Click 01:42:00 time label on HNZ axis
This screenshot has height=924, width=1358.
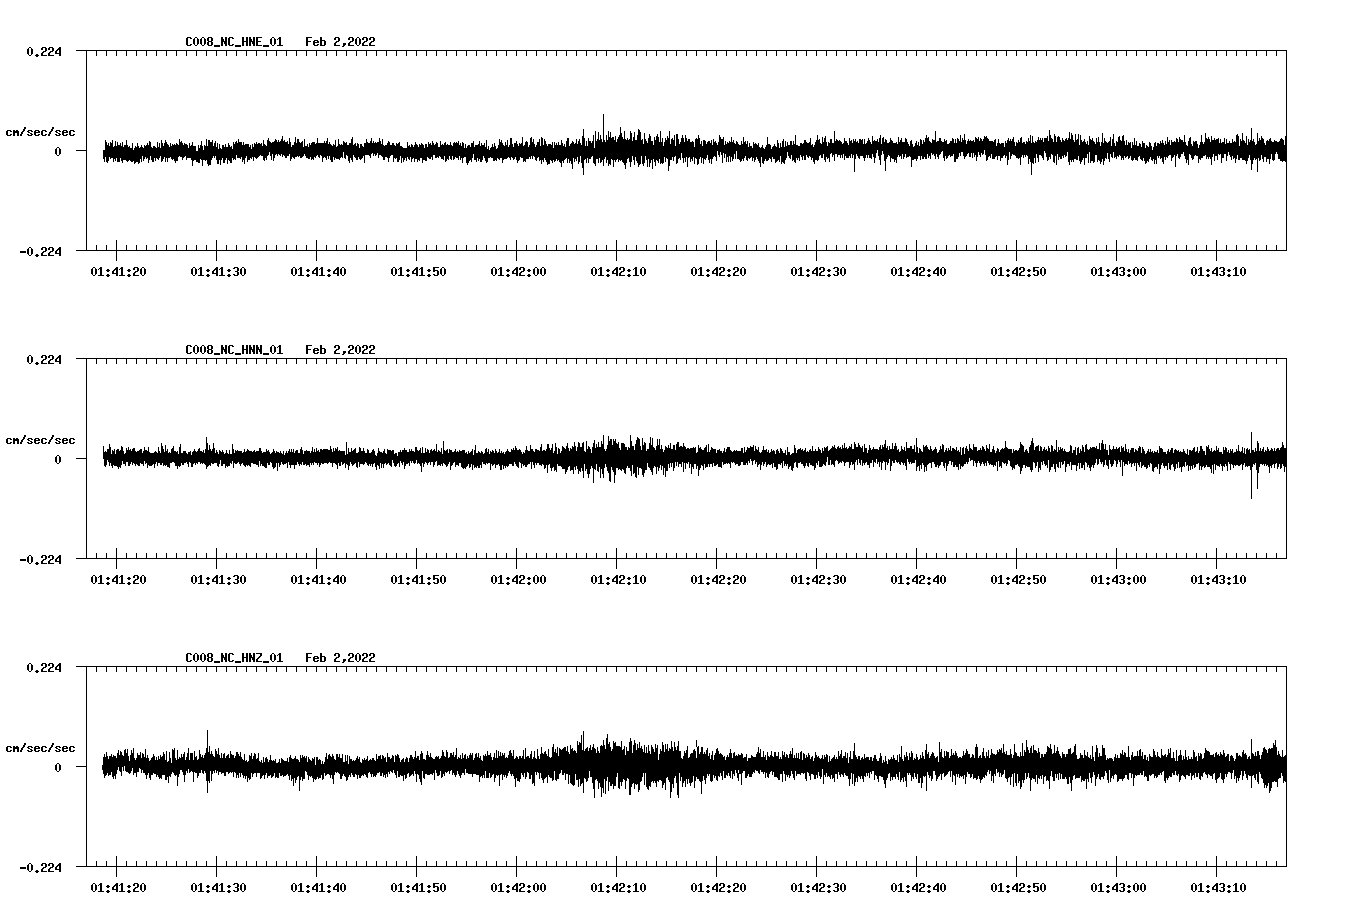click(x=518, y=888)
